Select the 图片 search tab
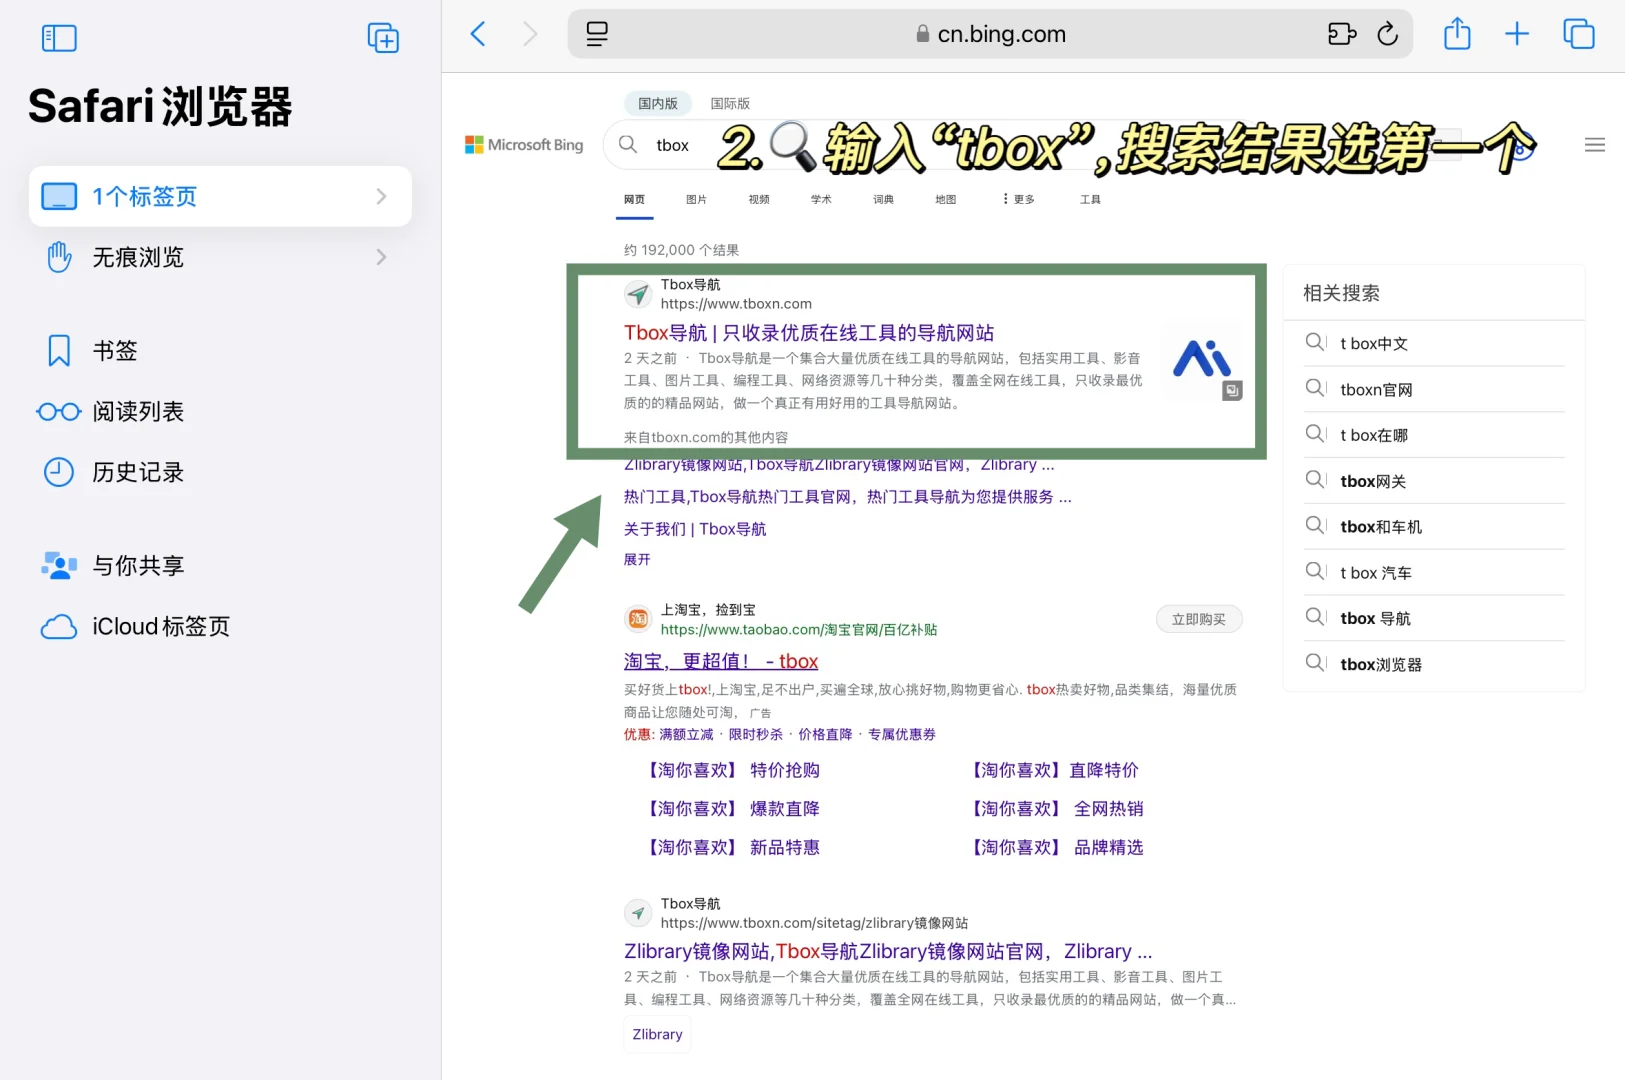 coord(696,199)
